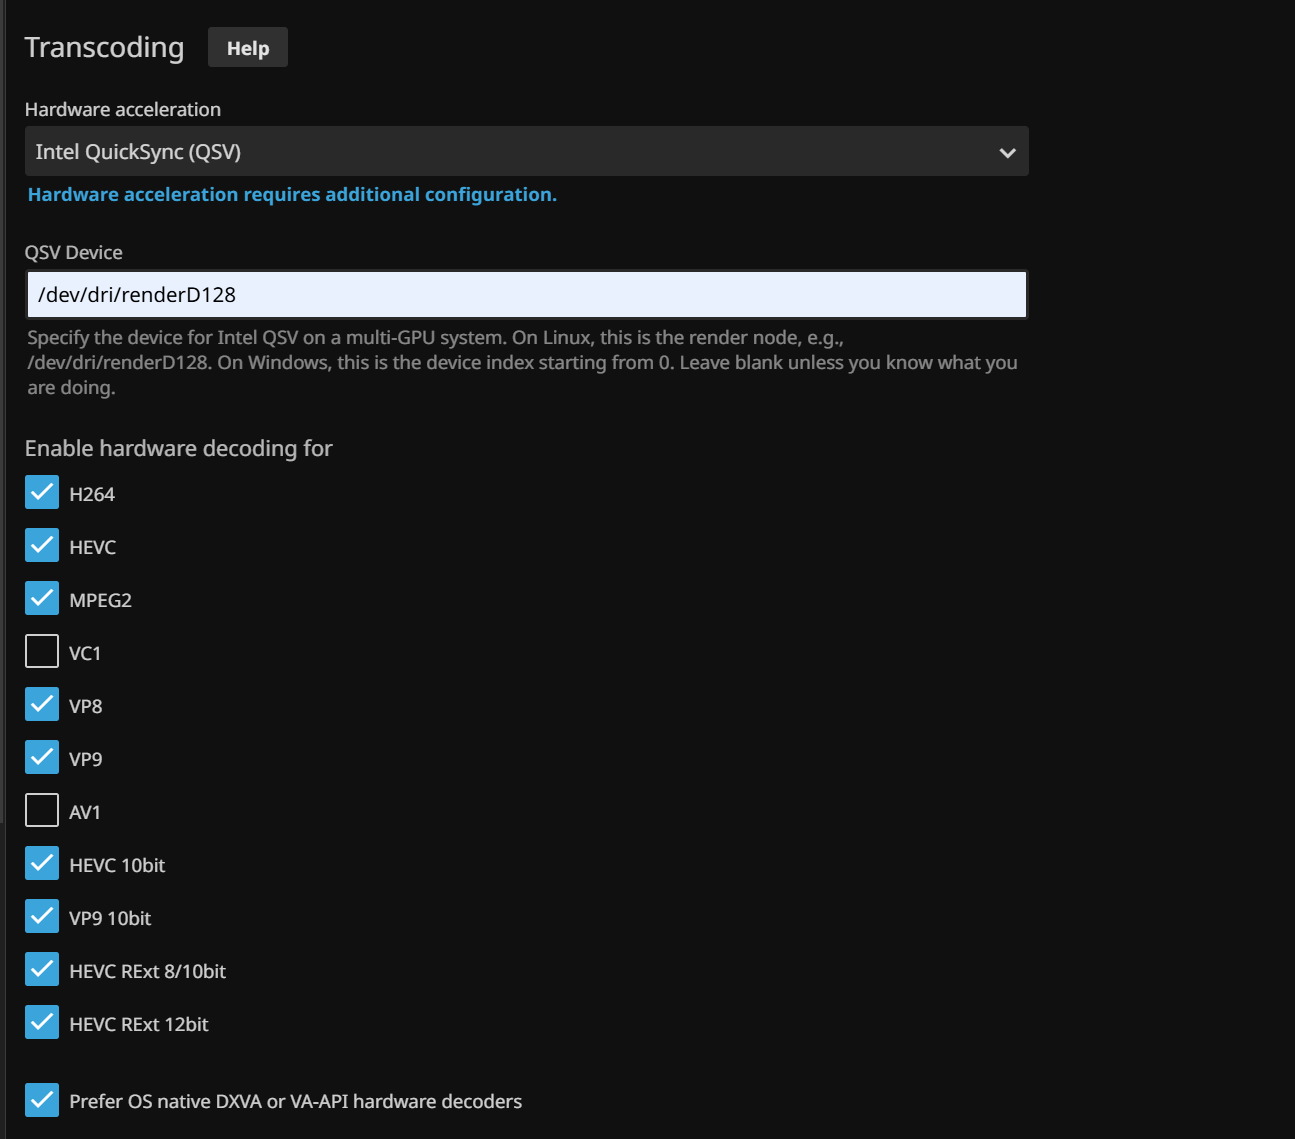Image resolution: width=1295 pixels, height=1139 pixels.
Task: Open the hardware acceleration additional configuration link
Action: pyautogui.click(x=292, y=195)
